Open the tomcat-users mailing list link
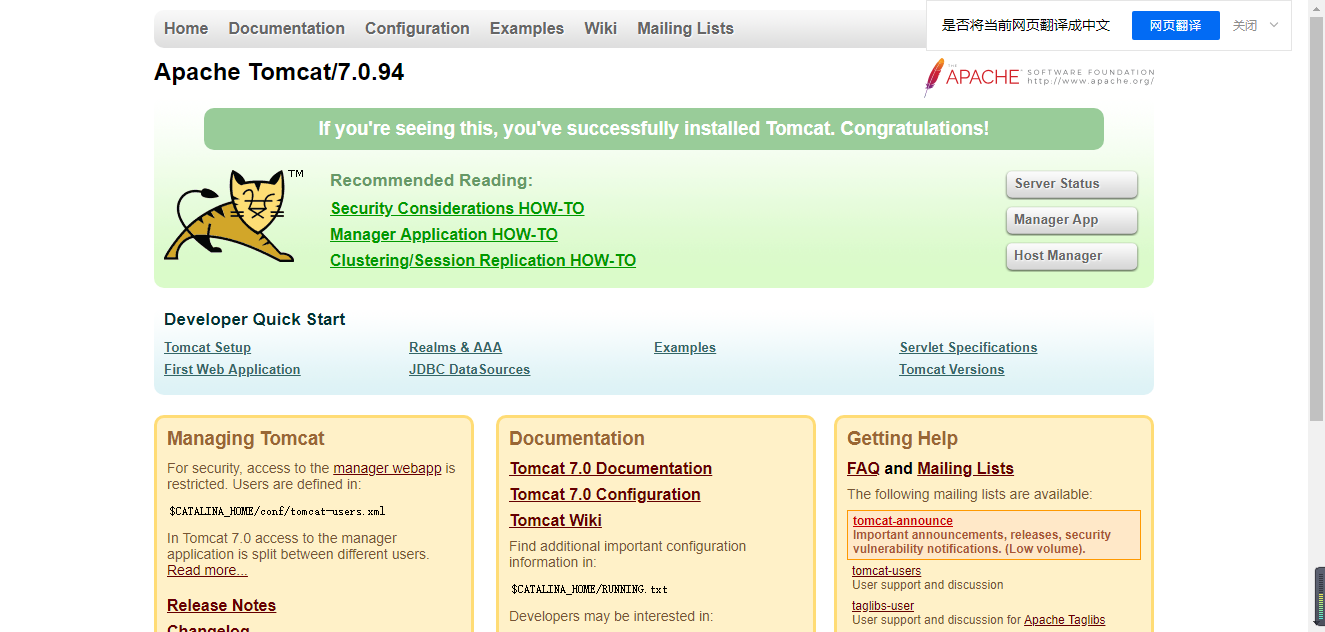 coord(887,571)
